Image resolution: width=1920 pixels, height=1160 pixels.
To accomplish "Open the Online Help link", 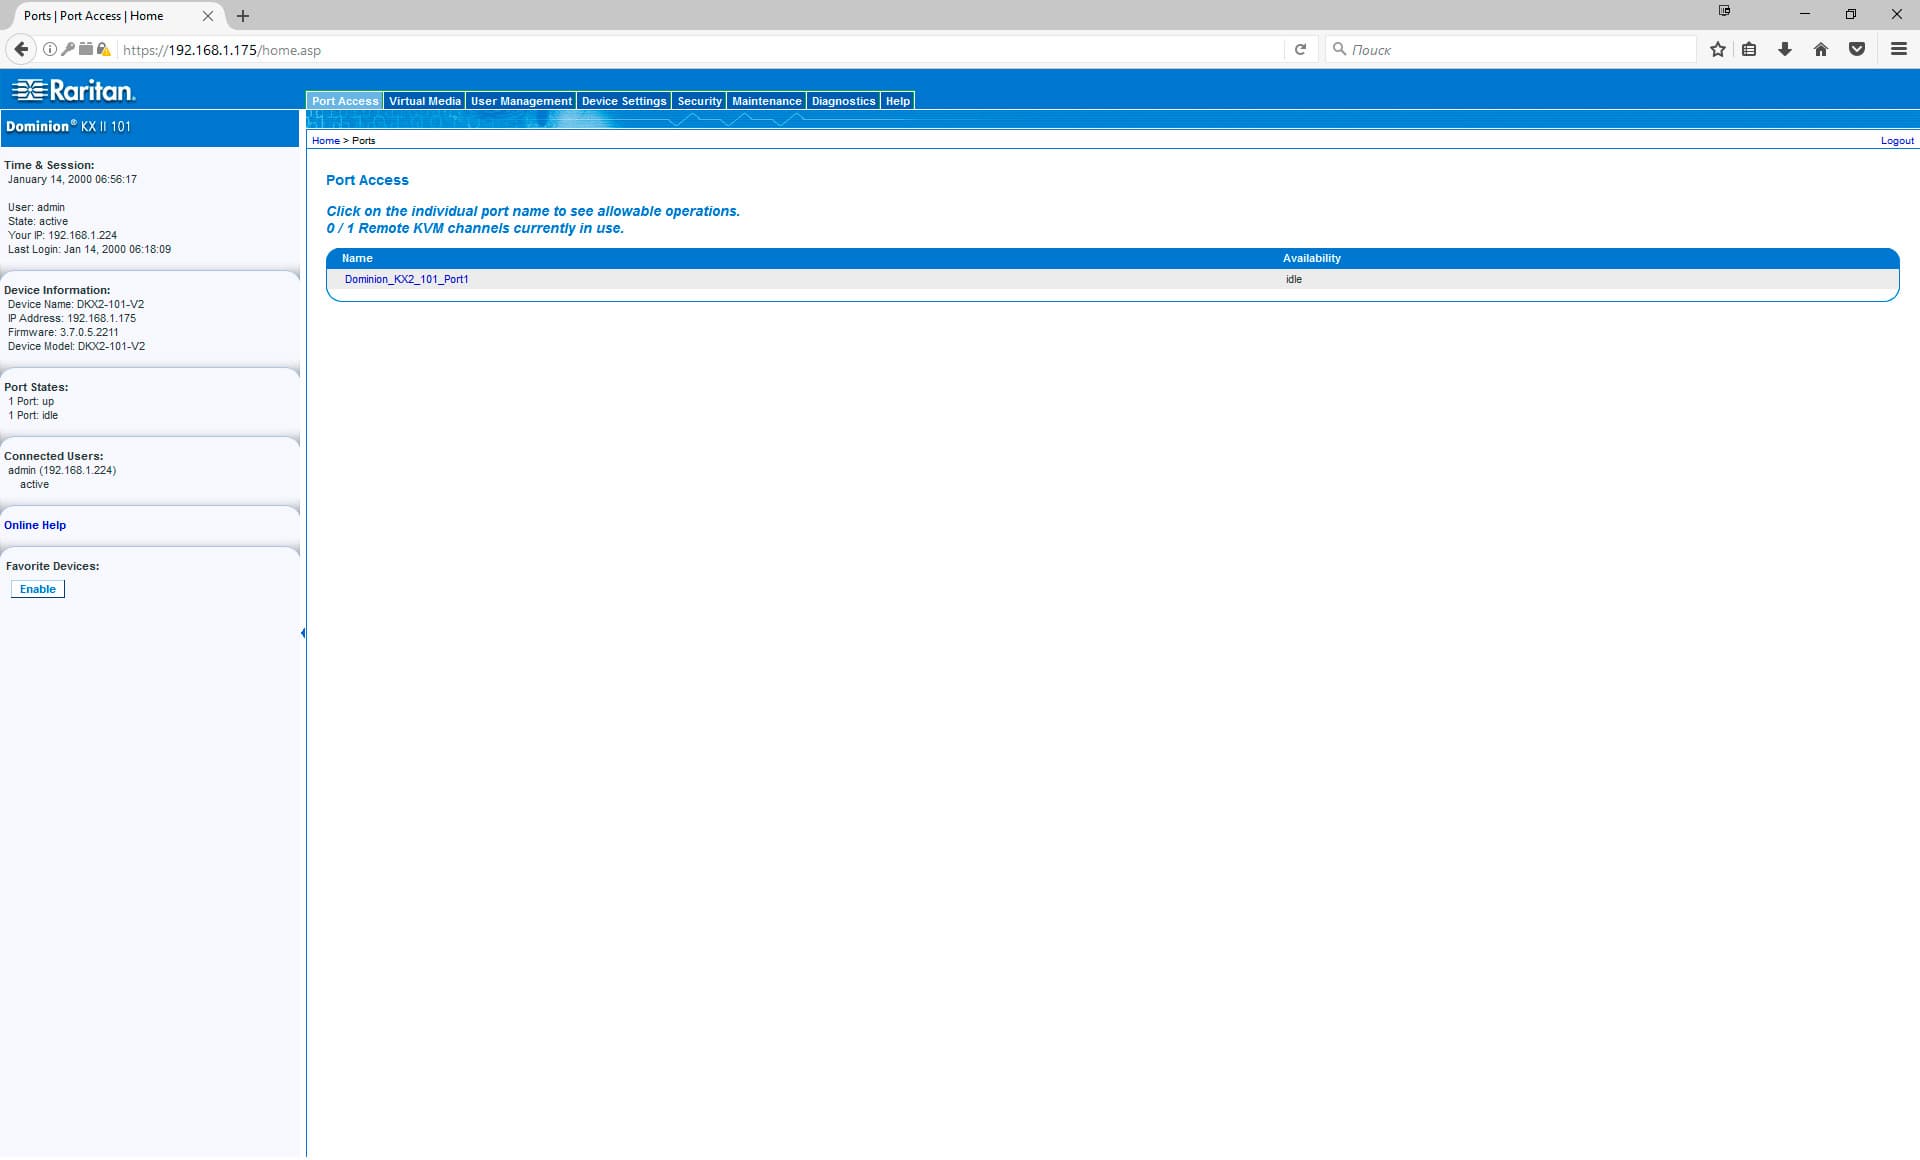I will [x=35, y=525].
